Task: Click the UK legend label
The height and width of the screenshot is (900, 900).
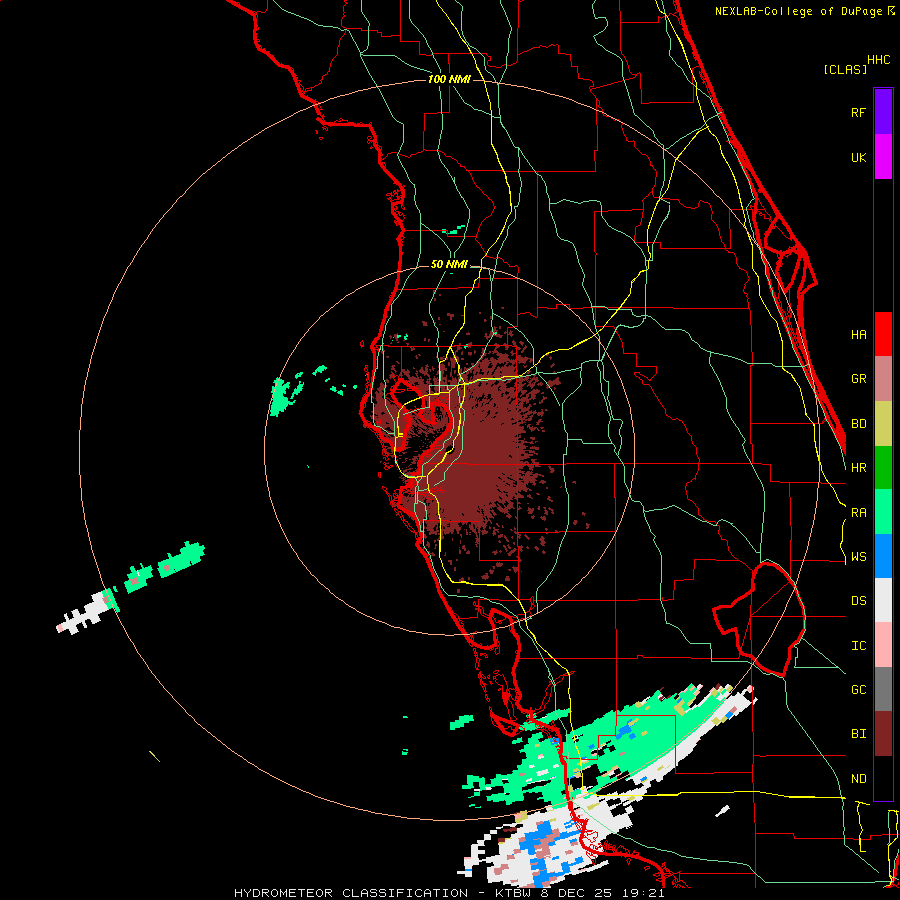Action: pos(858,157)
